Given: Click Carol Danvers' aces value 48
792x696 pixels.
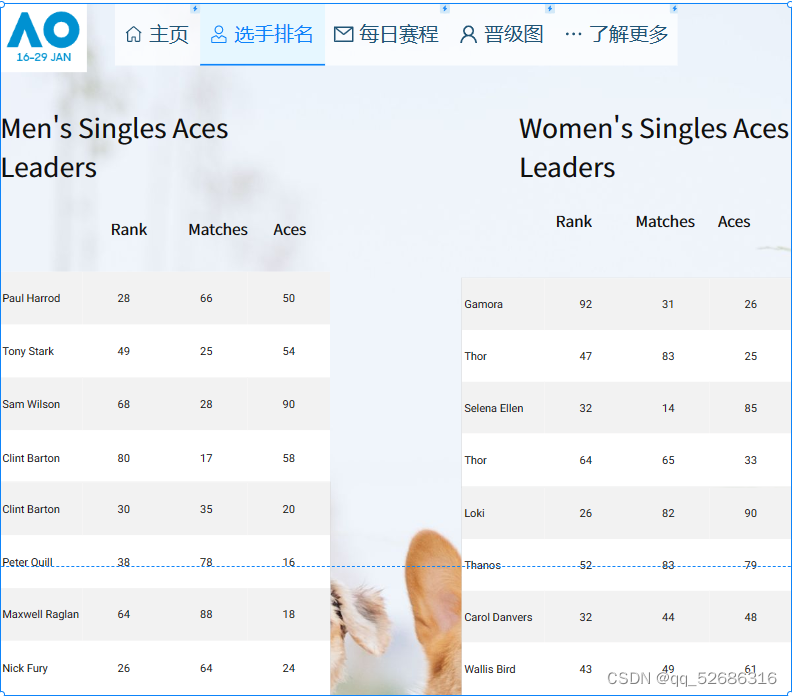Looking at the screenshot, I should 751,617.
